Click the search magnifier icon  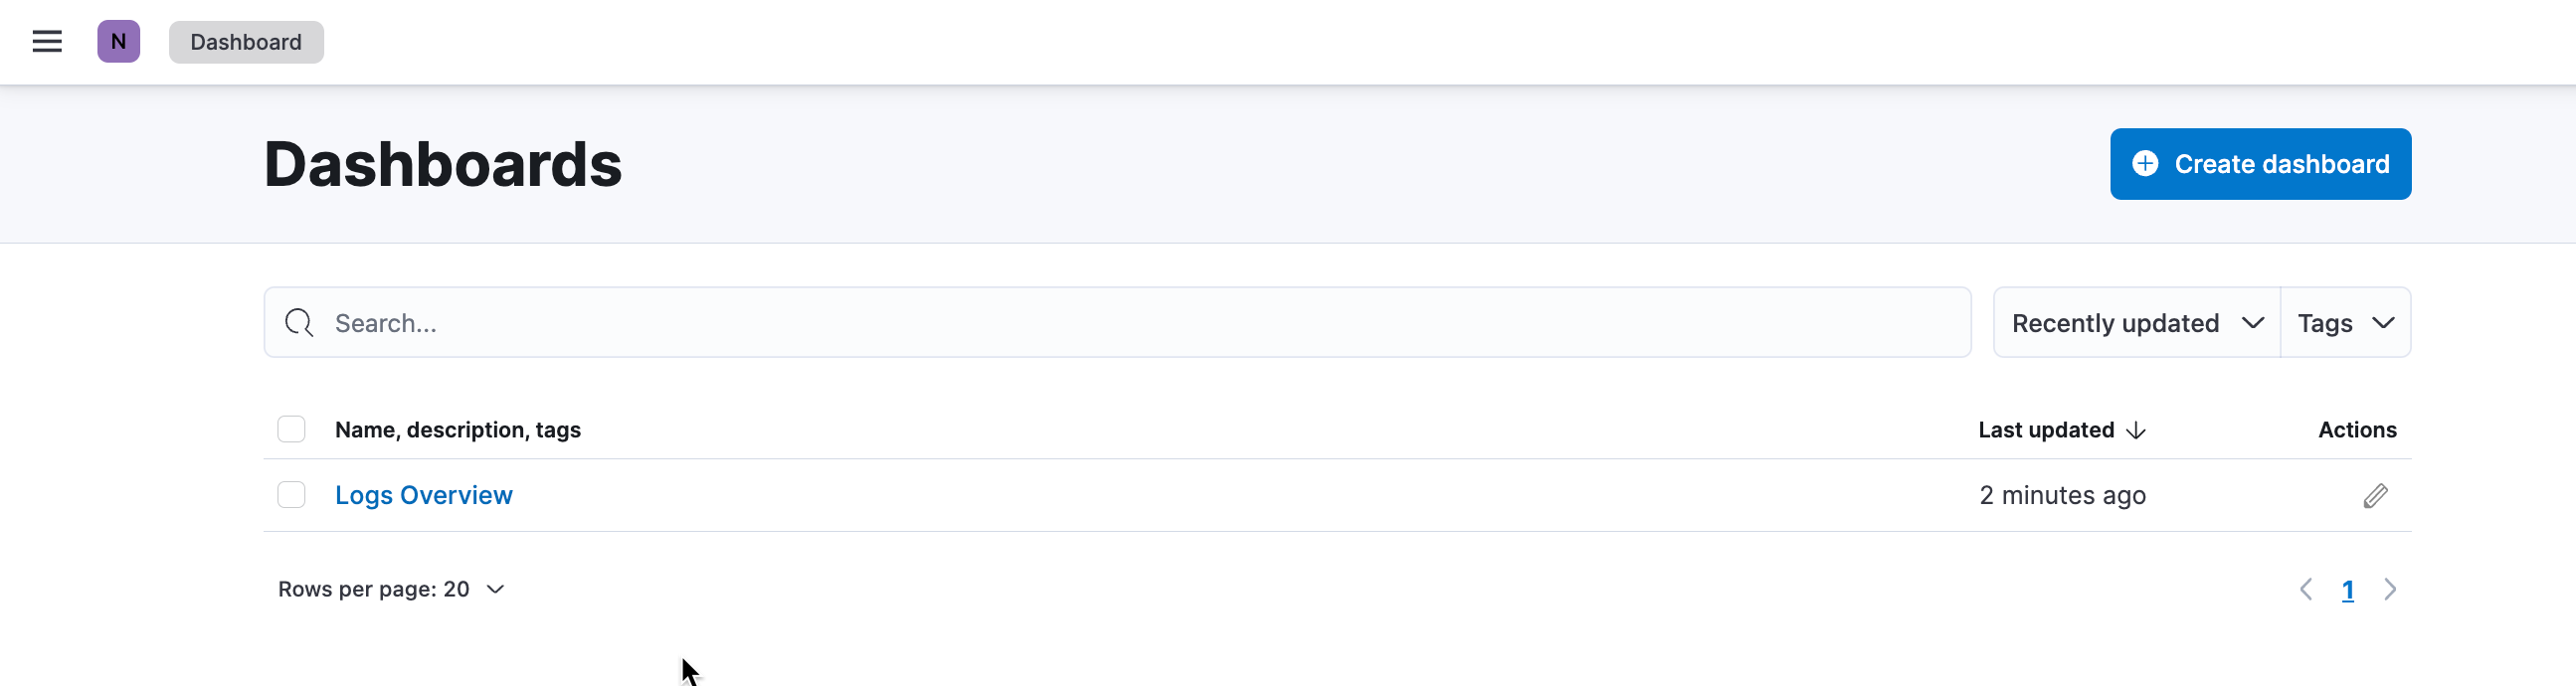point(299,323)
